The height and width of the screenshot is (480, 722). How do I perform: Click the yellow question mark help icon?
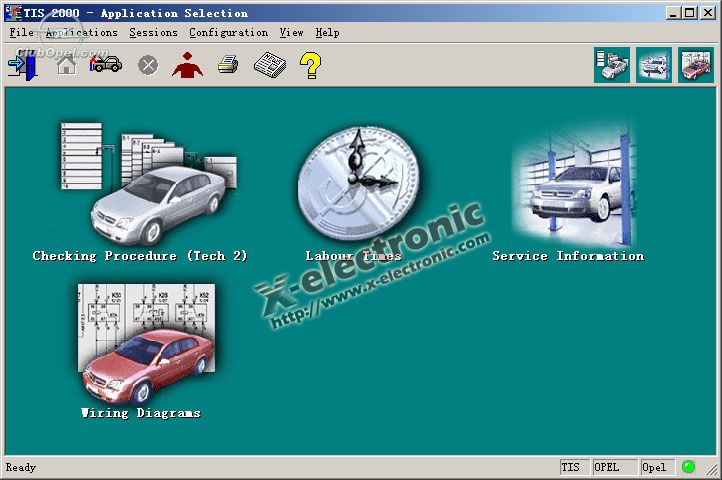[x=310, y=65]
